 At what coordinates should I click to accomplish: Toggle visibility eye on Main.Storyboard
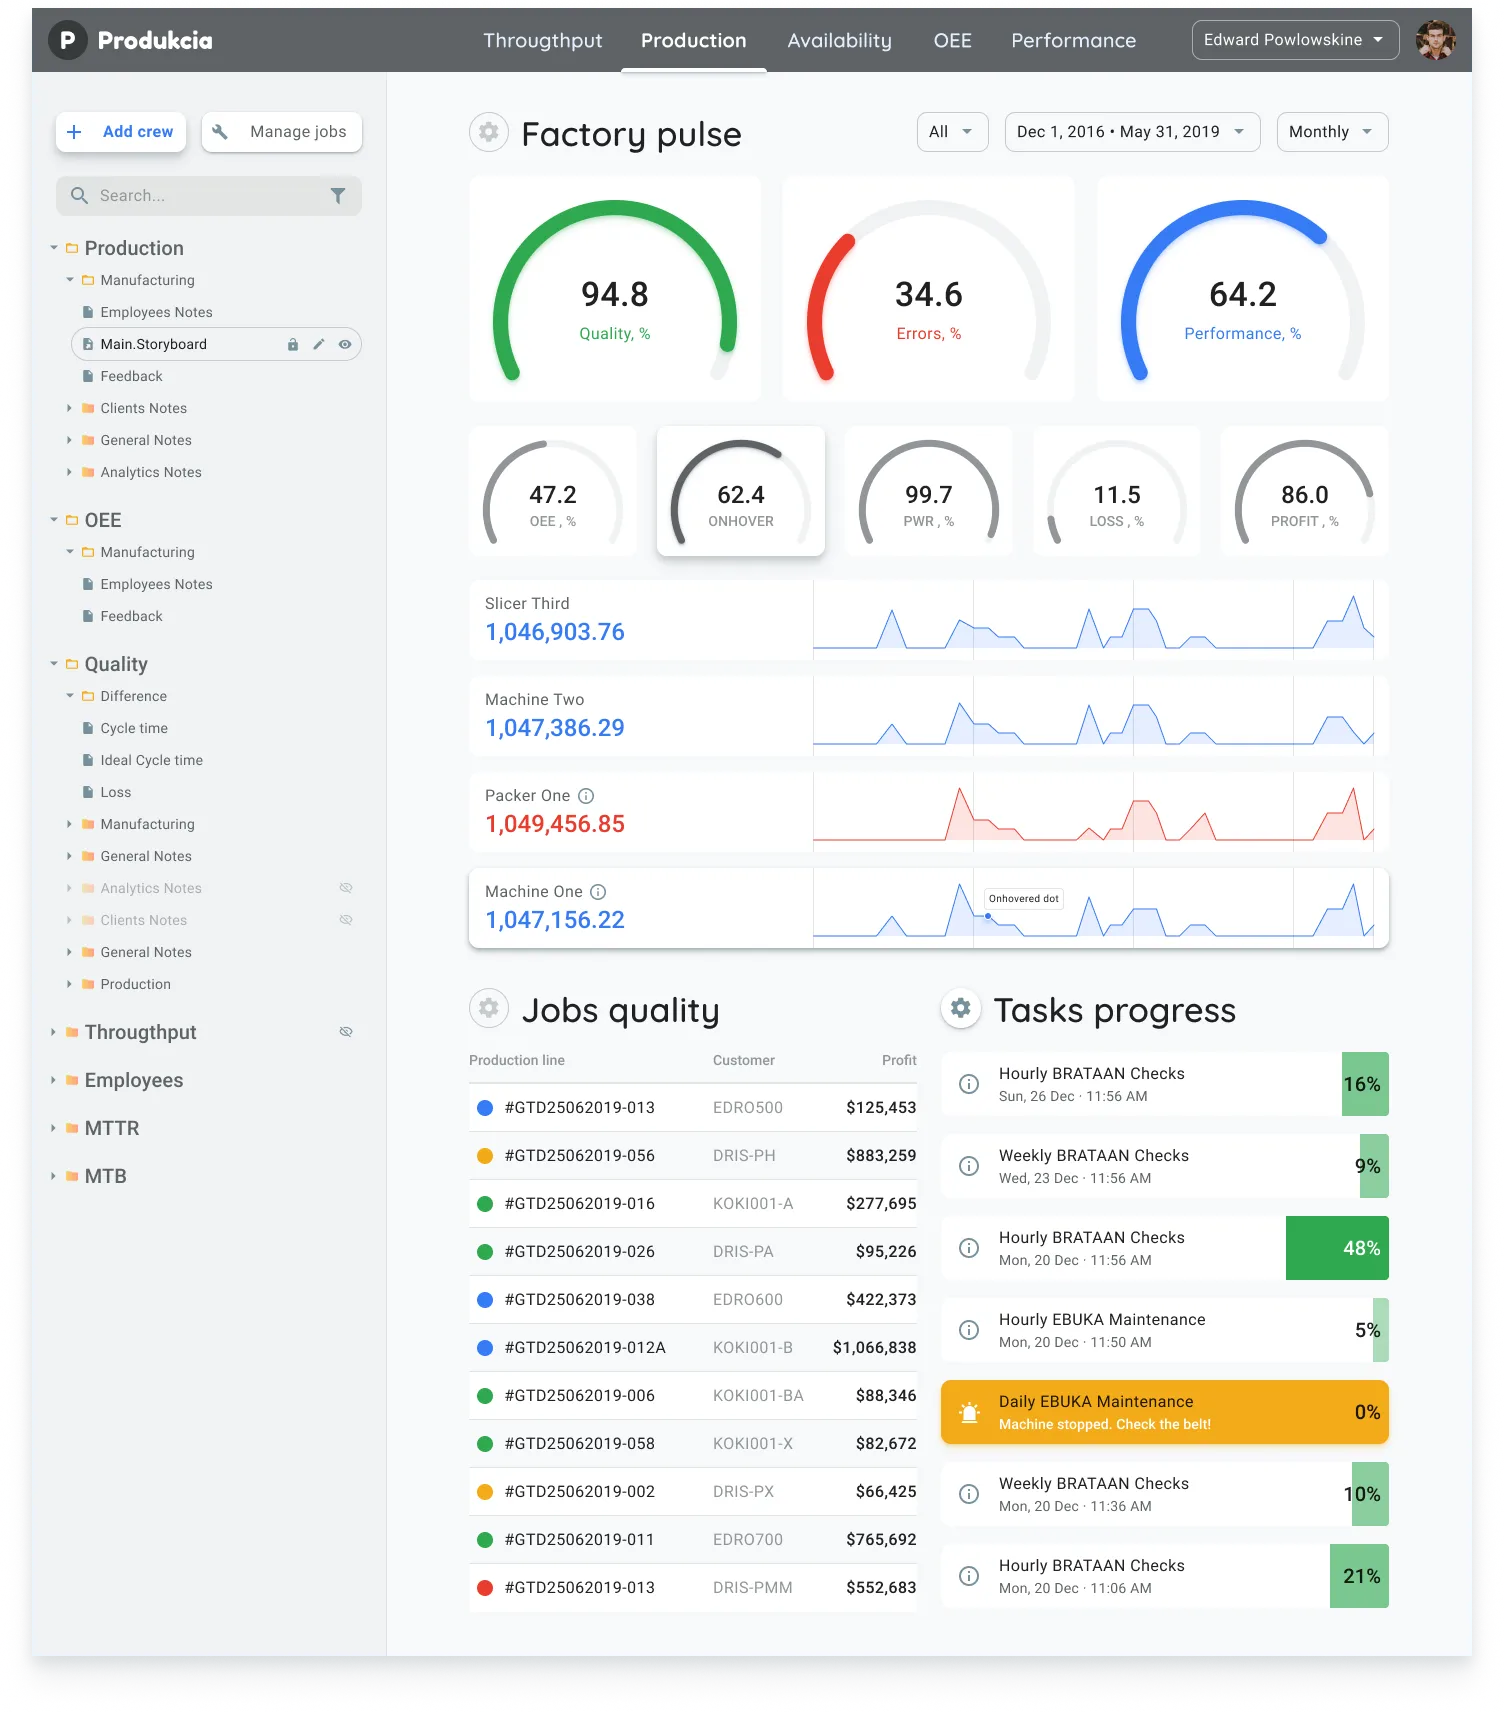(x=345, y=344)
